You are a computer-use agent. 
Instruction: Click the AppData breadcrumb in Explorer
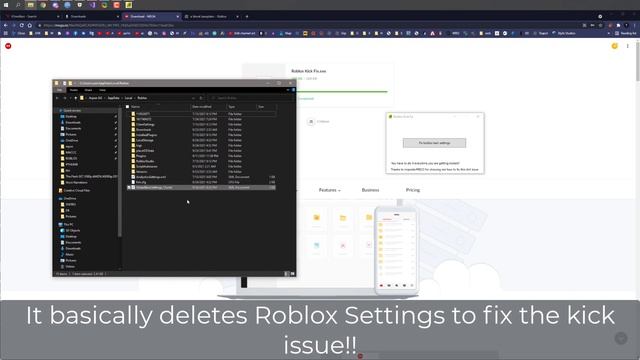tap(113, 98)
